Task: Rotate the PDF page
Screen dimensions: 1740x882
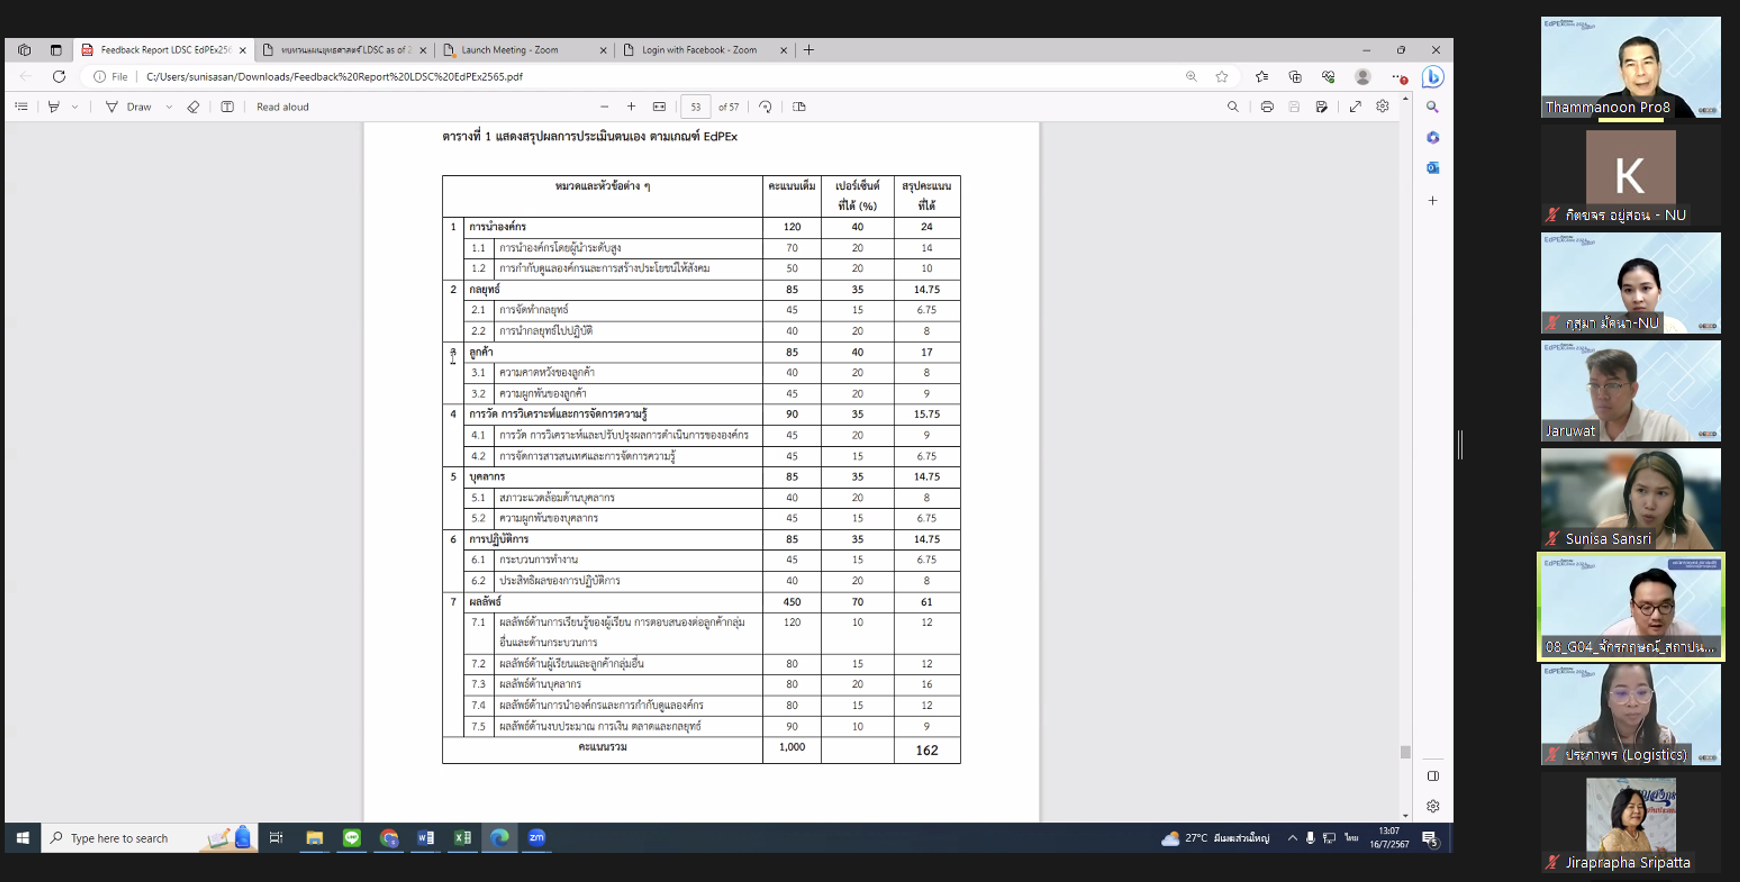Action: pyautogui.click(x=765, y=107)
